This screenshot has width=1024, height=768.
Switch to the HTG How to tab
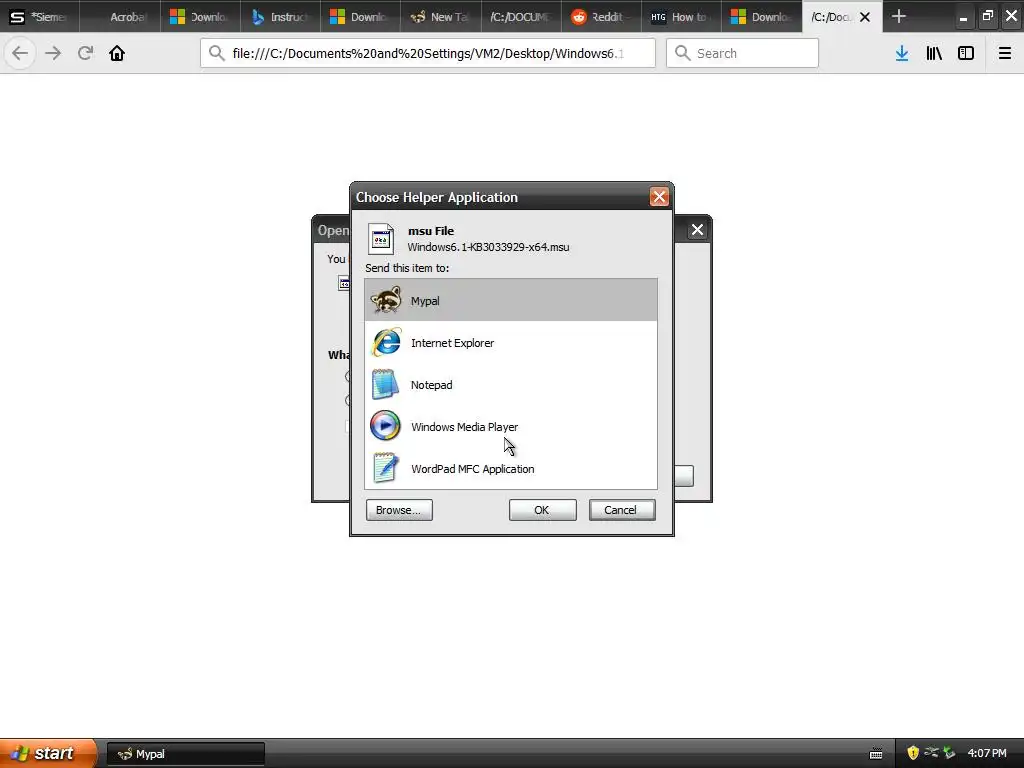pyautogui.click(x=682, y=16)
